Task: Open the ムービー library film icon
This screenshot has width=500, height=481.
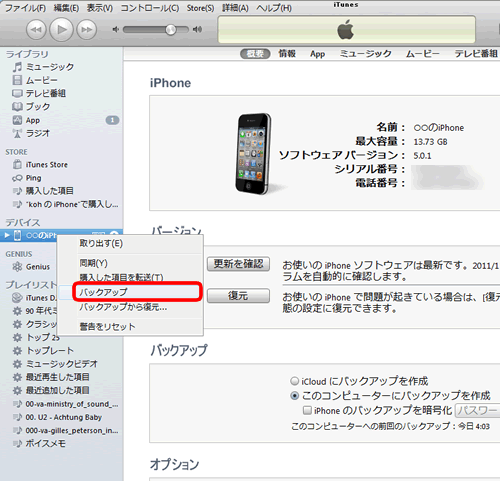Action: 17,80
